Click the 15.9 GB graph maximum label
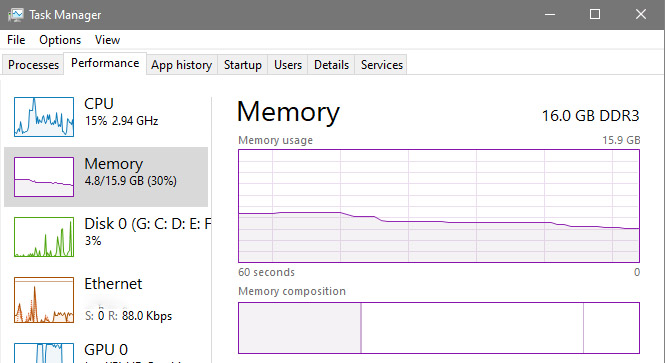 (x=621, y=140)
